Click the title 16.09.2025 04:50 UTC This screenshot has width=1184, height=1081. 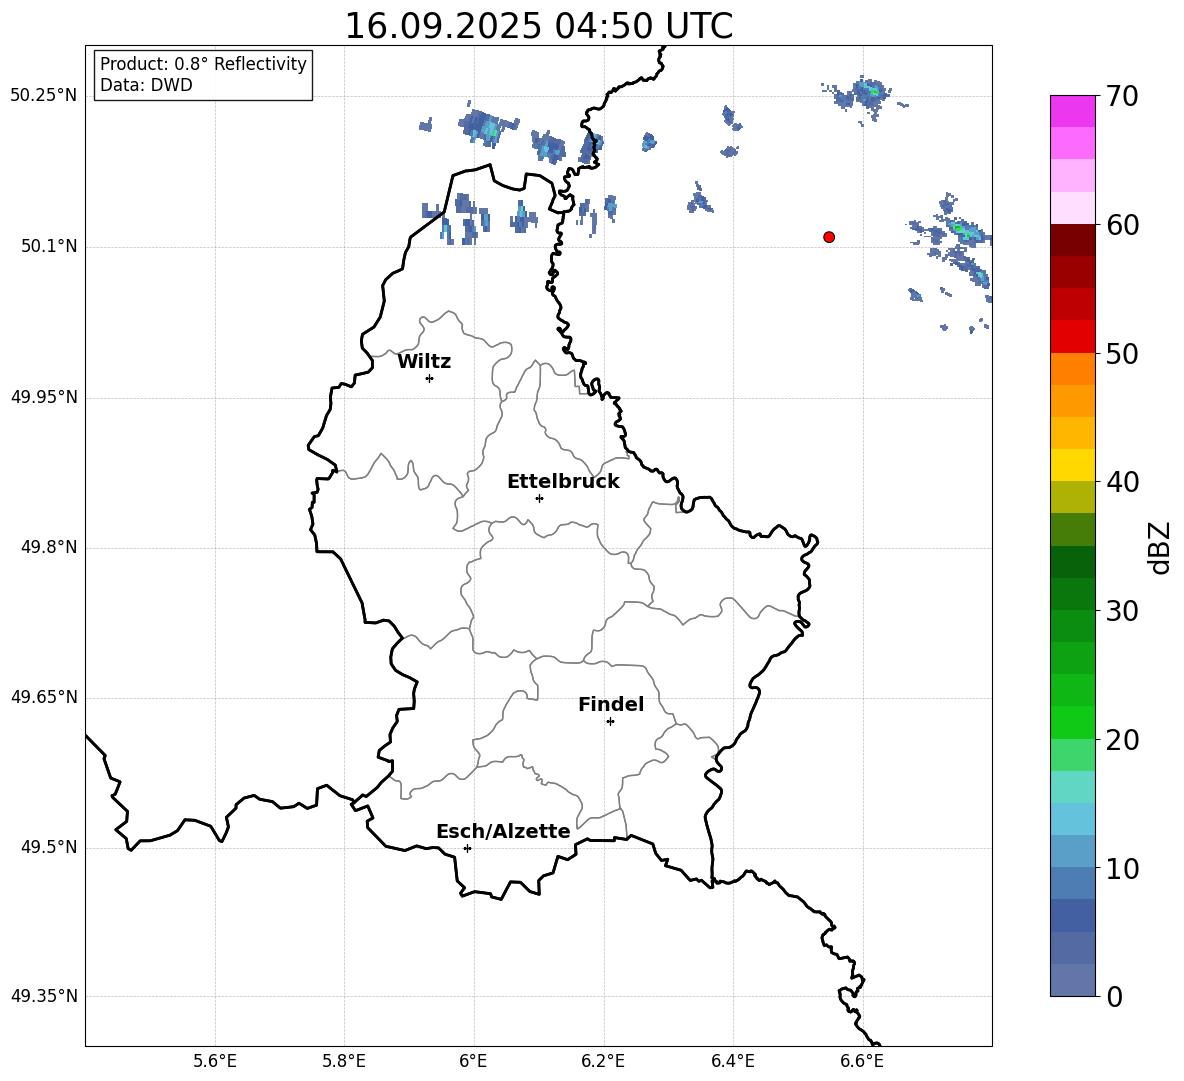click(x=538, y=26)
